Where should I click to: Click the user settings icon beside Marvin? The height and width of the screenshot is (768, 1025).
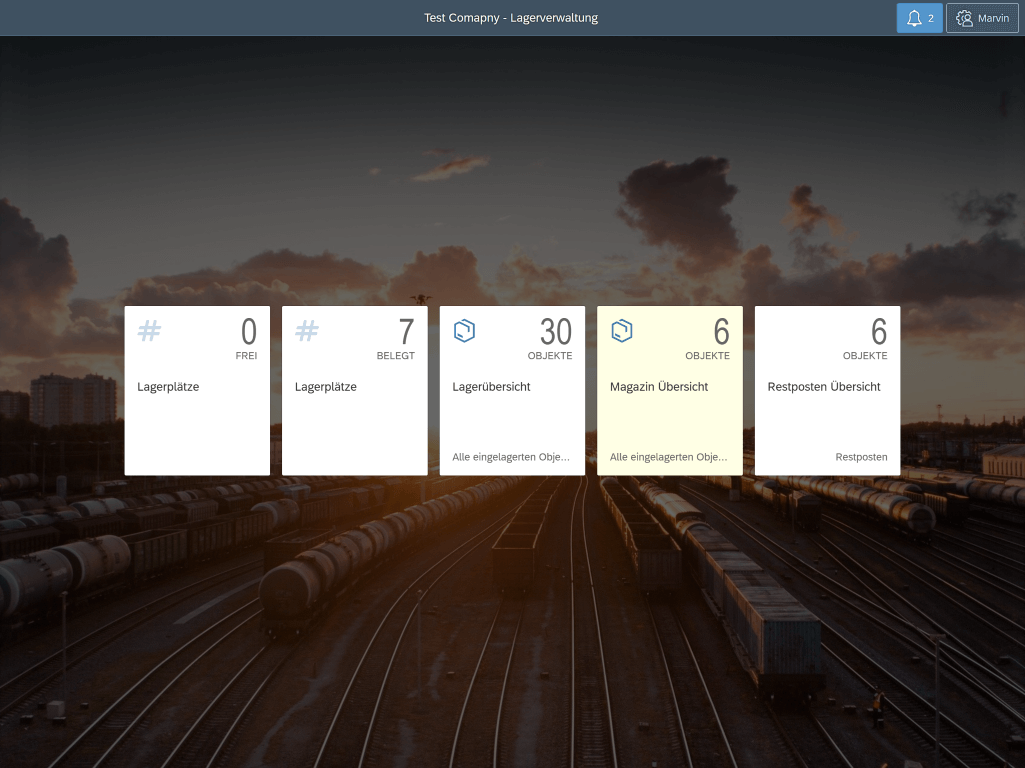(964, 18)
